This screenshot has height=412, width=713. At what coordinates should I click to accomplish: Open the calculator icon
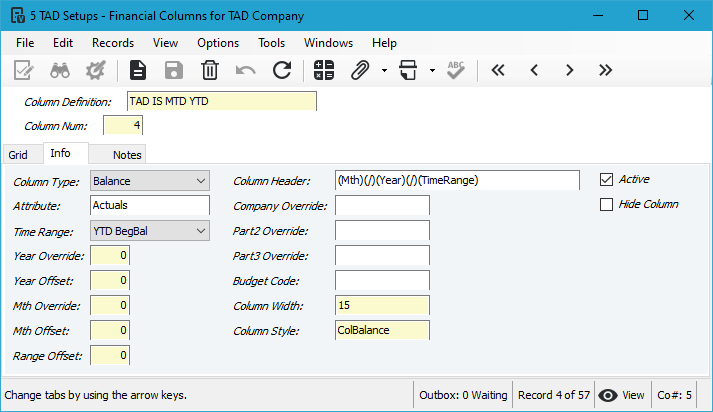324,70
